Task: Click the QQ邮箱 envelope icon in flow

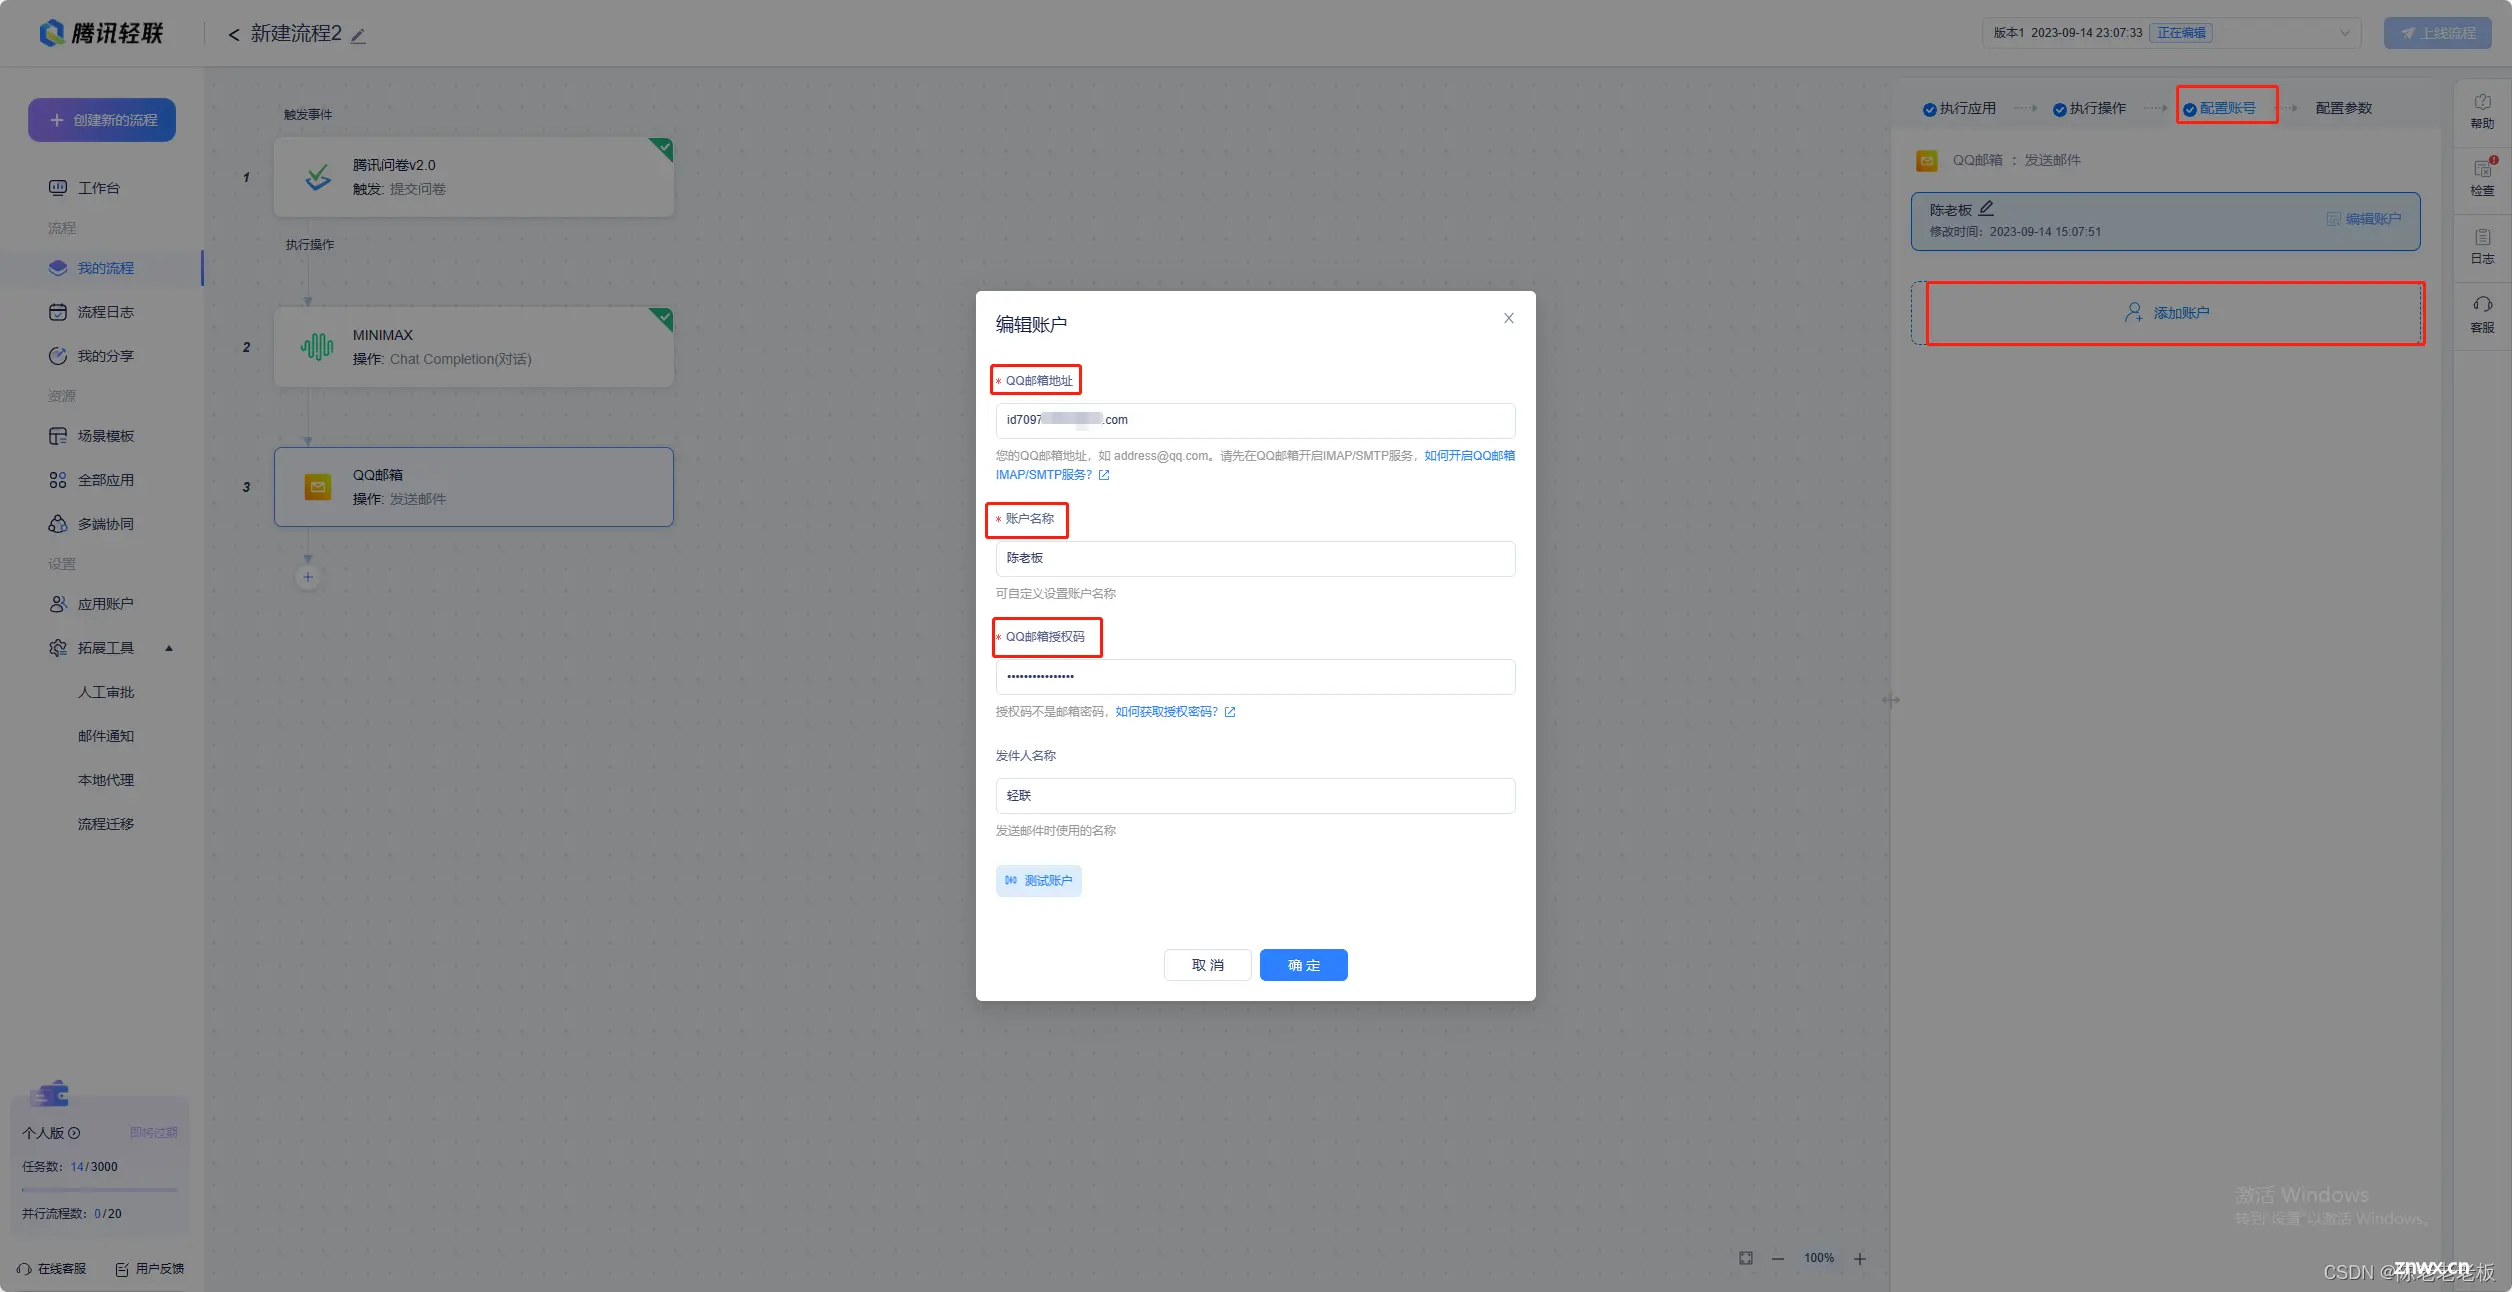Action: 318,487
